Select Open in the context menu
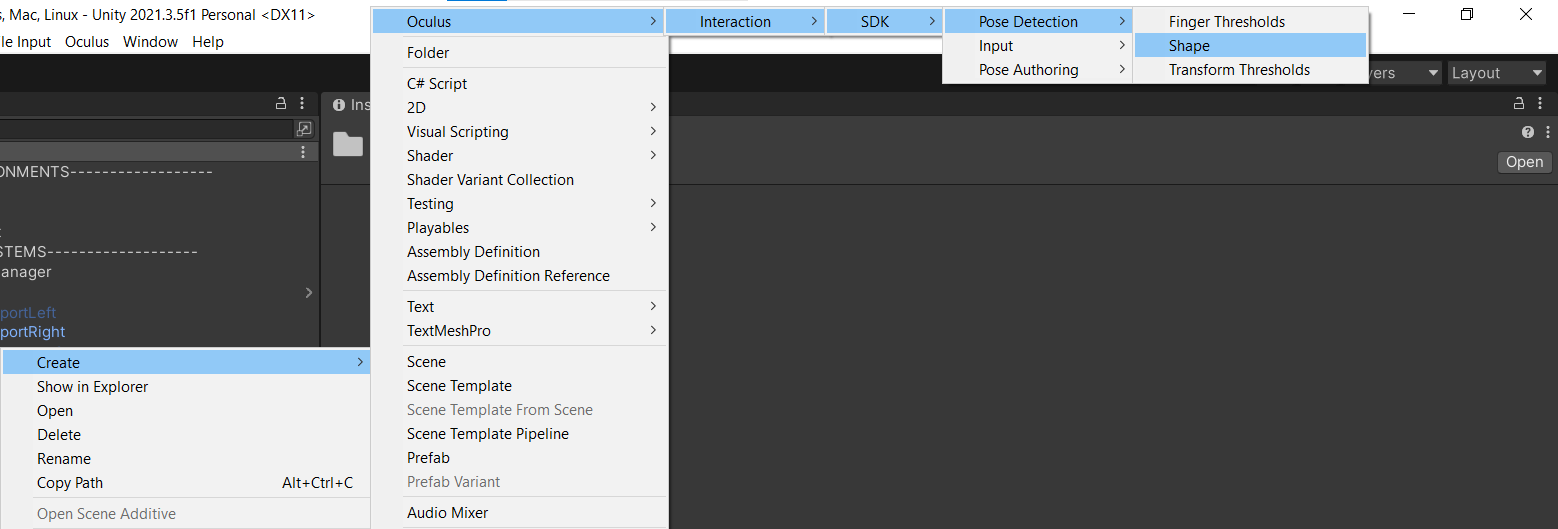The image size is (1558, 529). click(186, 411)
